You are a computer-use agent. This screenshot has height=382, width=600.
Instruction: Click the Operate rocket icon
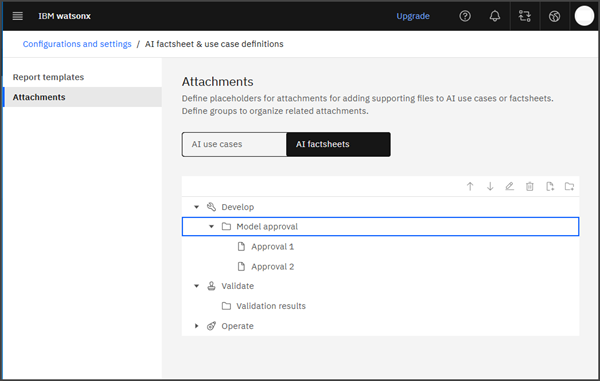click(211, 326)
